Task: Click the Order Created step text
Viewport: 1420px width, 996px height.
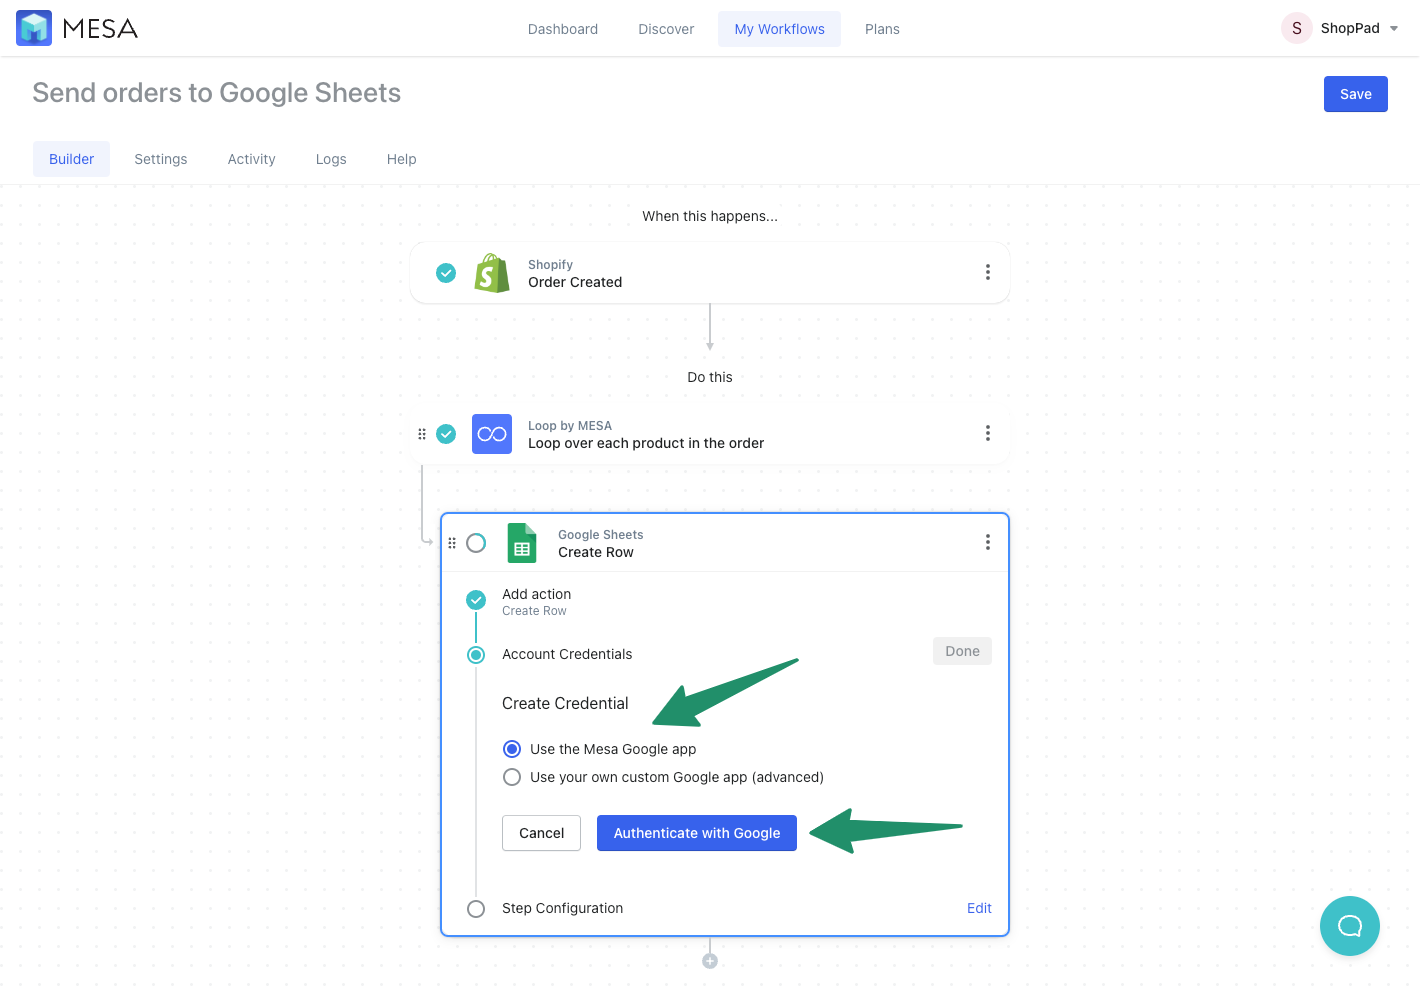Action: (x=575, y=282)
